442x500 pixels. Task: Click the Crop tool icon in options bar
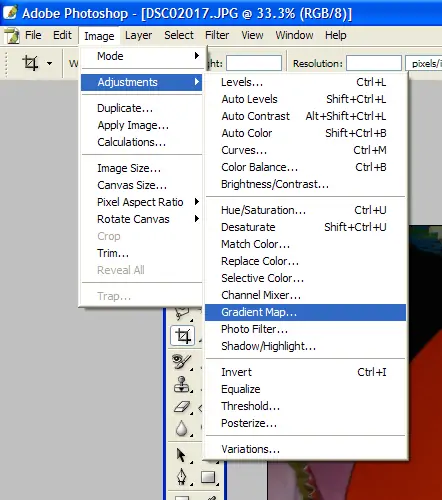pyautogui.click(x=30, y=63)
